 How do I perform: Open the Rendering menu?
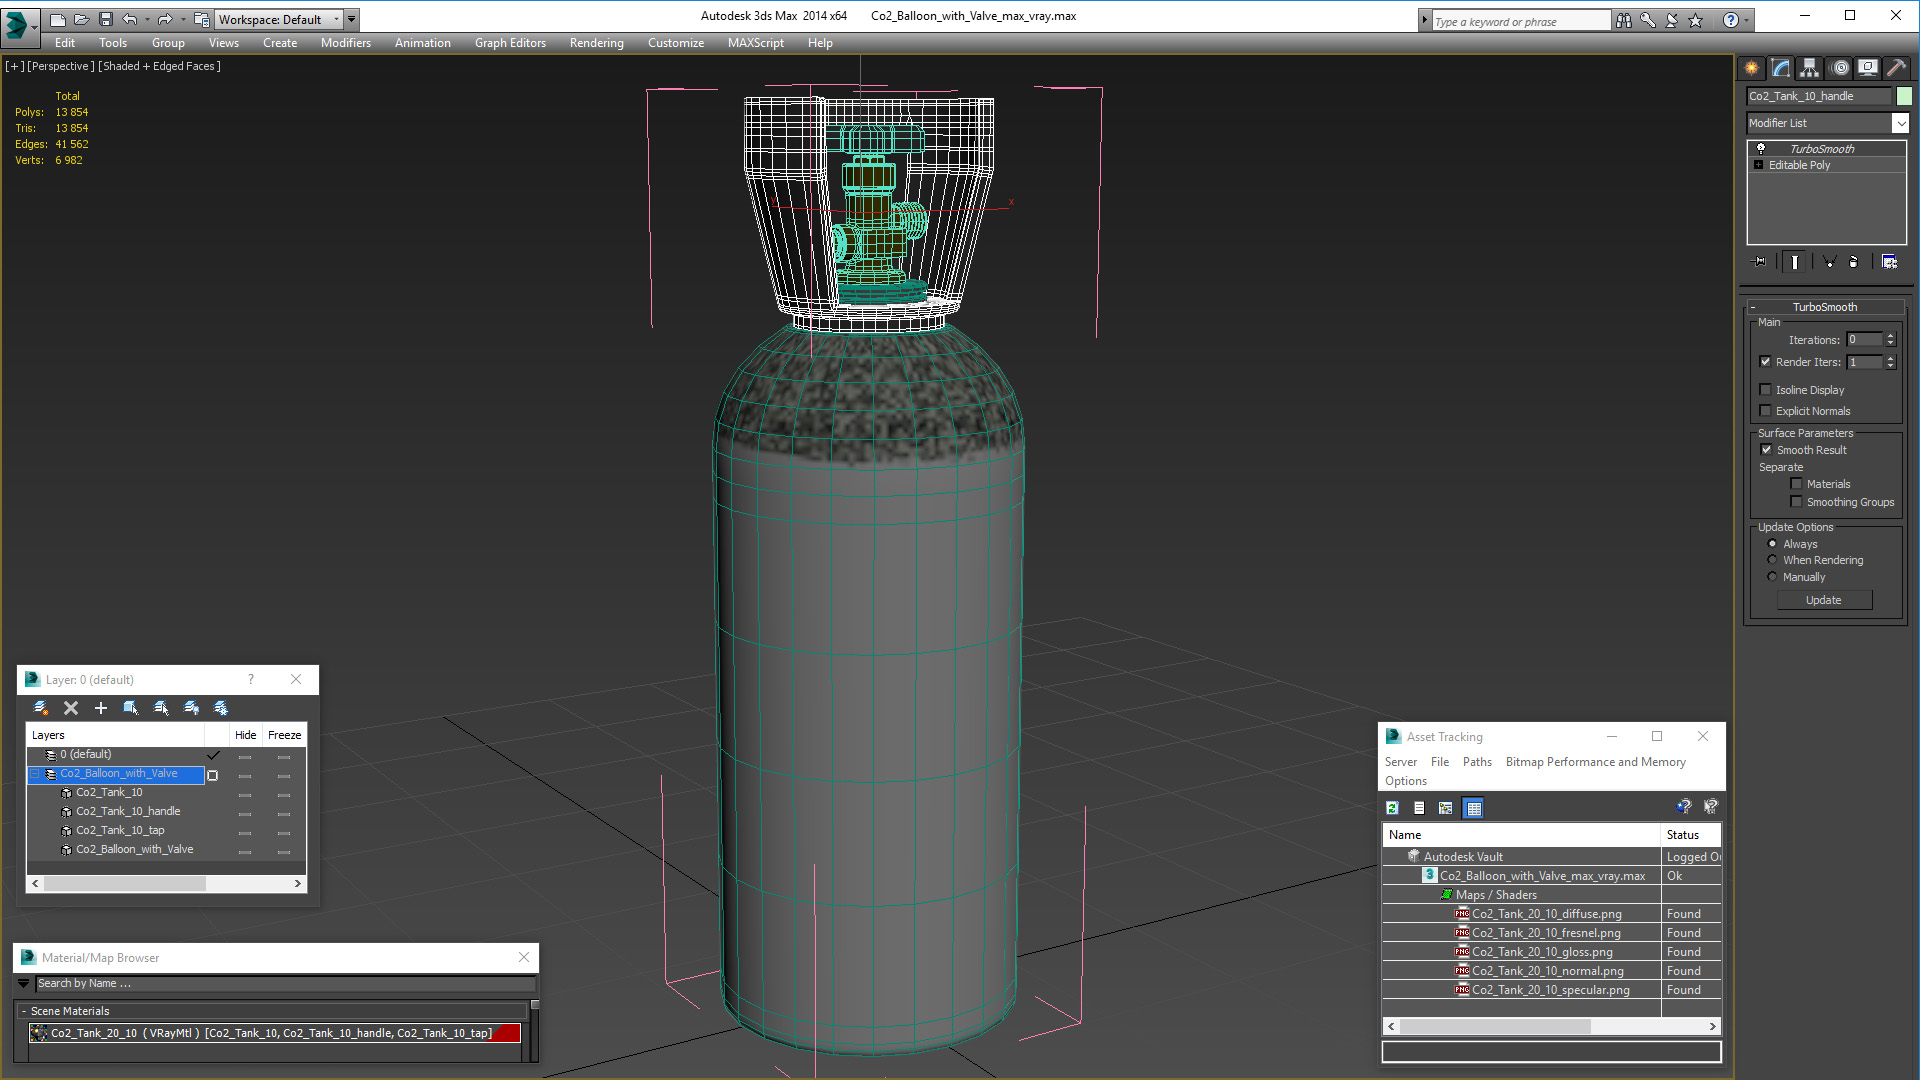(x=596, y=43)
